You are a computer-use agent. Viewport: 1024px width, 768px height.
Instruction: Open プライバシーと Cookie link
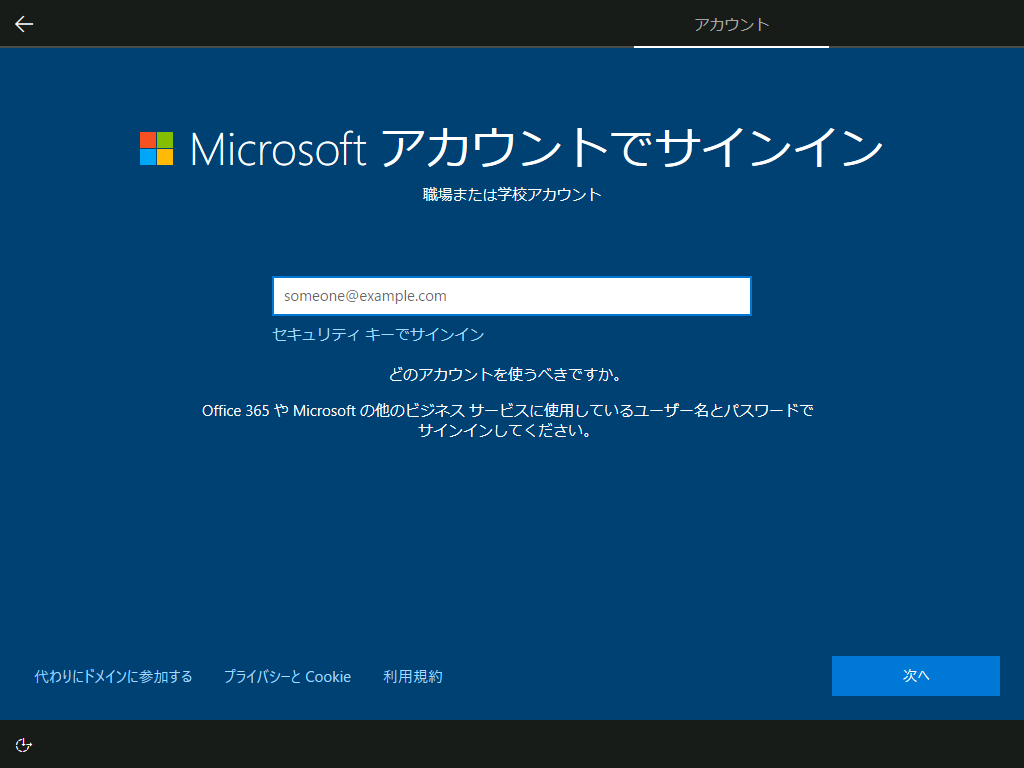pyautogui.click(x=287, y=677)
